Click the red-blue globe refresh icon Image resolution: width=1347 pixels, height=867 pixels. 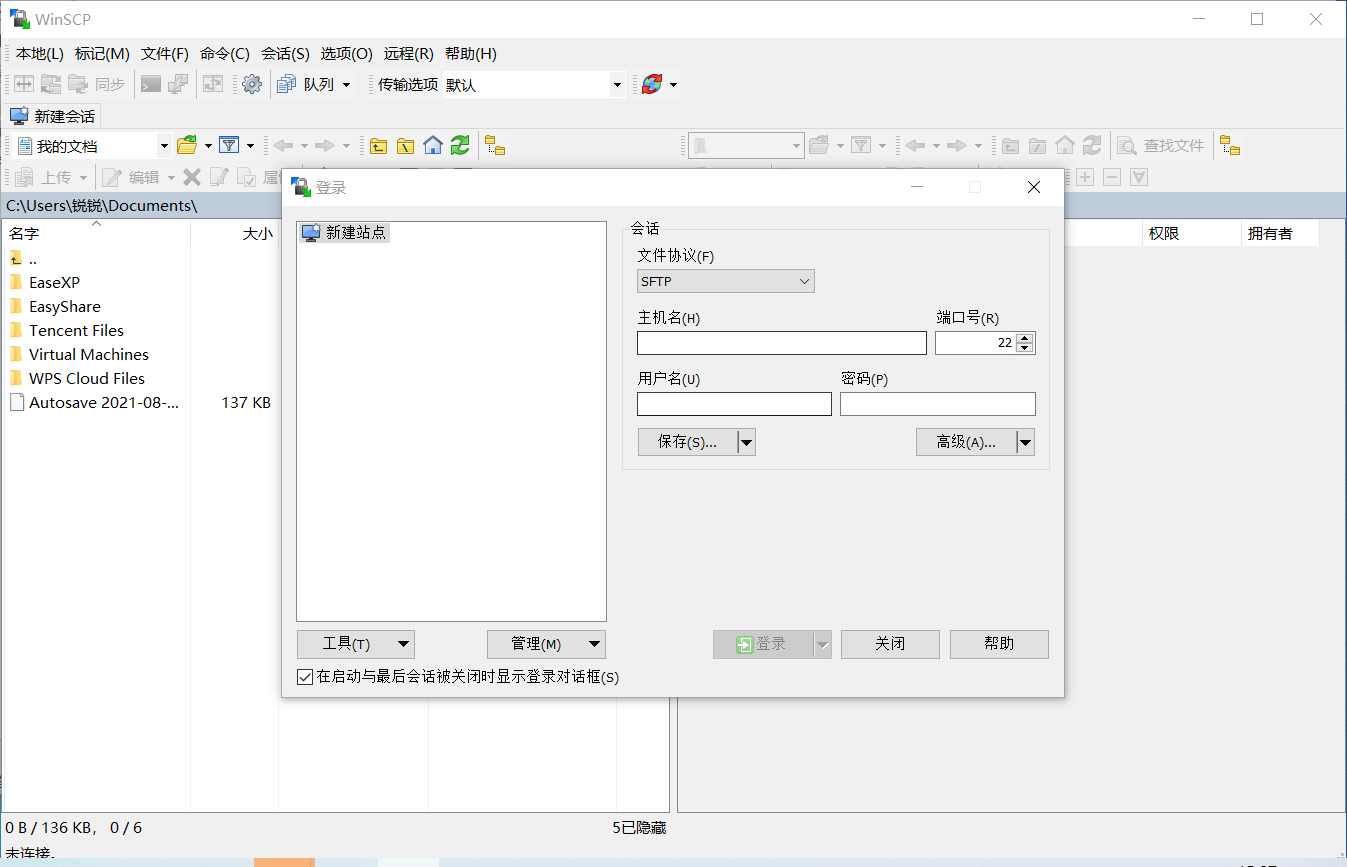[652, 85]
